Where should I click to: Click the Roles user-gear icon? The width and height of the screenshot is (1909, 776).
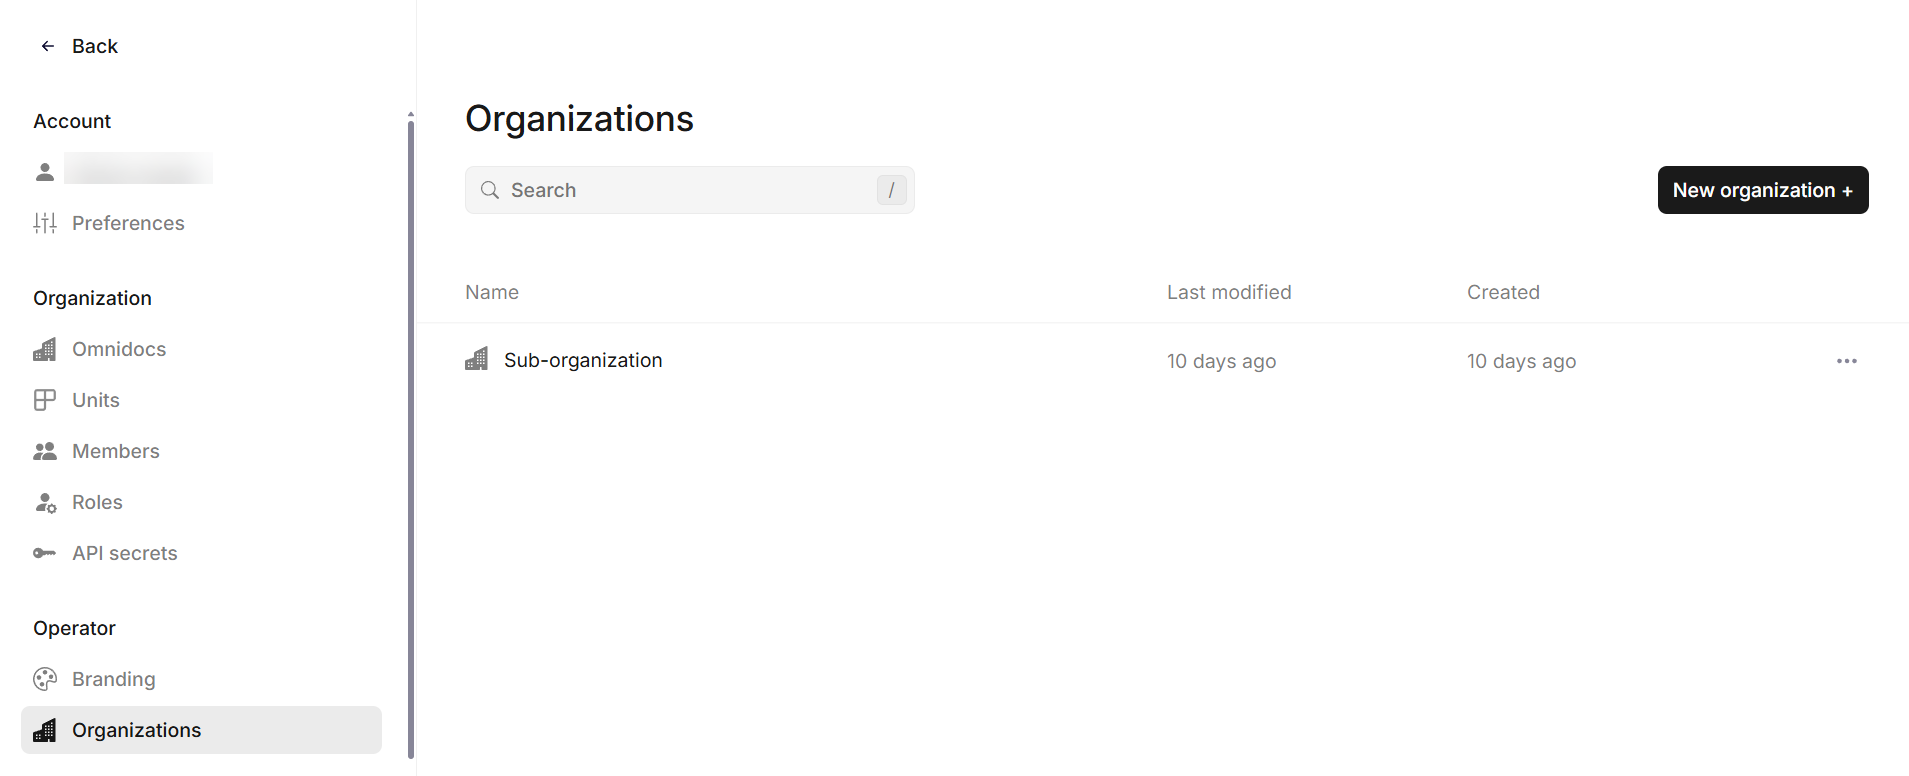click(x=45, y=502)
